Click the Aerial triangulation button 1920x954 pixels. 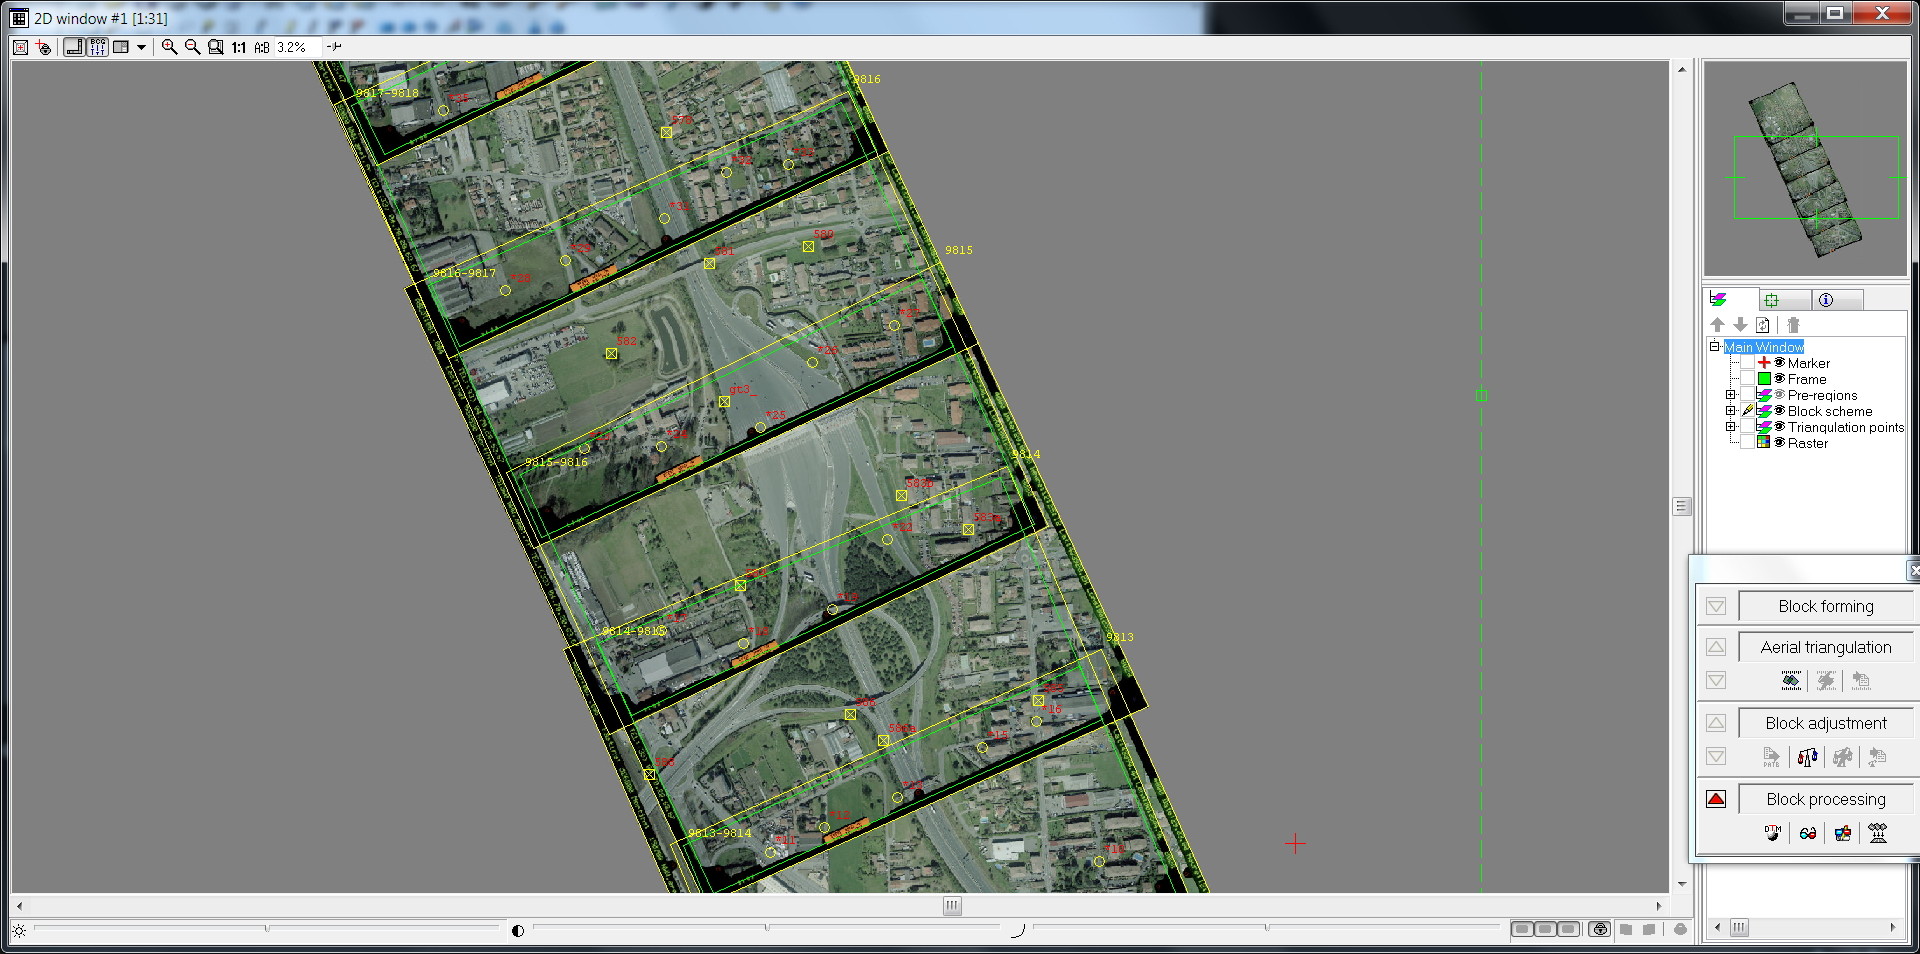1826,647
